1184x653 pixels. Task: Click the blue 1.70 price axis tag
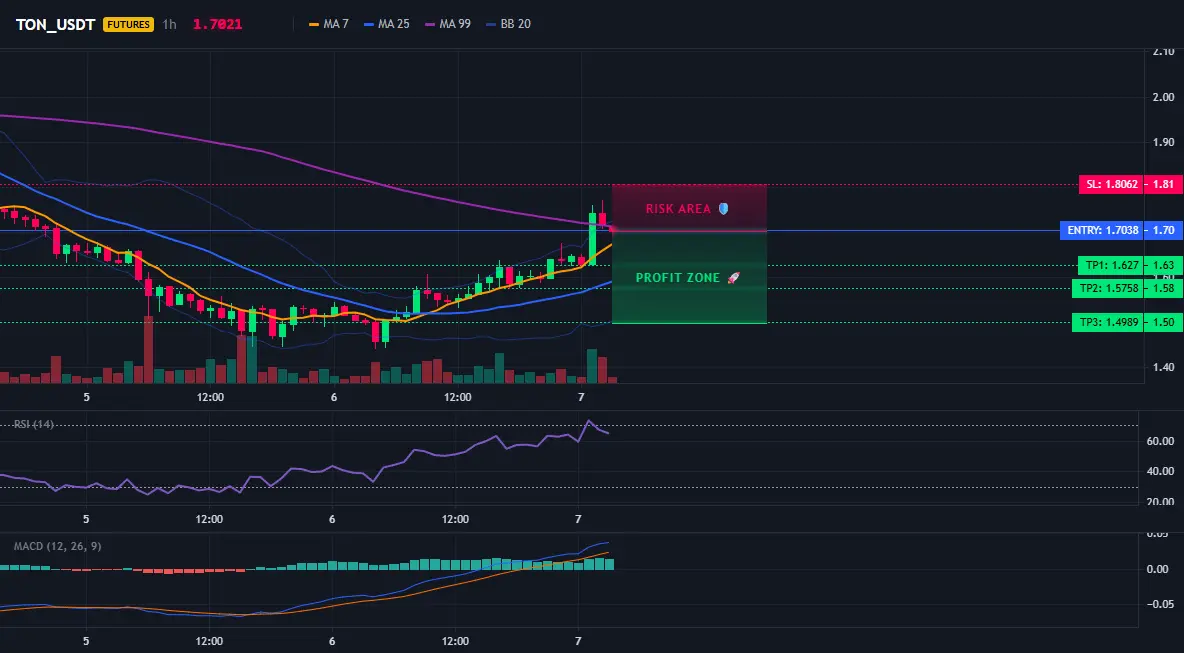tap(1163, 230)
